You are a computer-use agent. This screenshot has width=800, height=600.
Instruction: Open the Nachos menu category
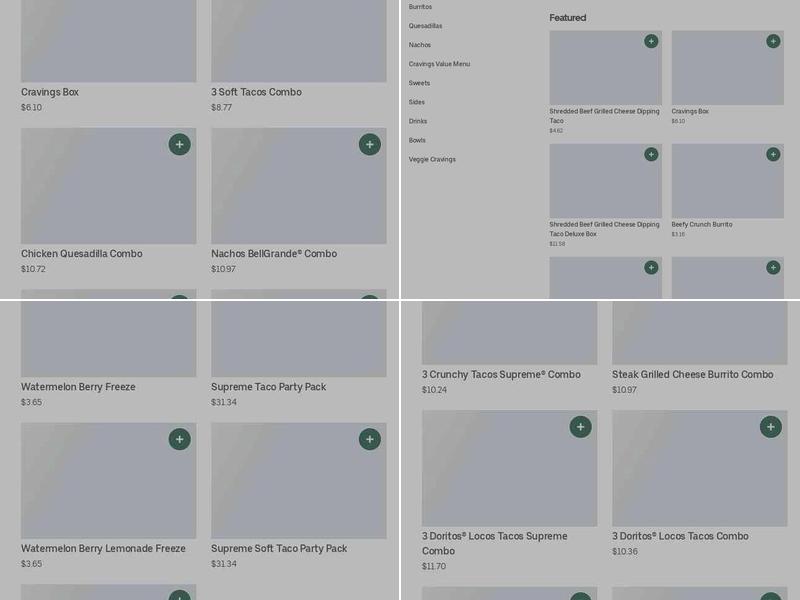(420, 45)
